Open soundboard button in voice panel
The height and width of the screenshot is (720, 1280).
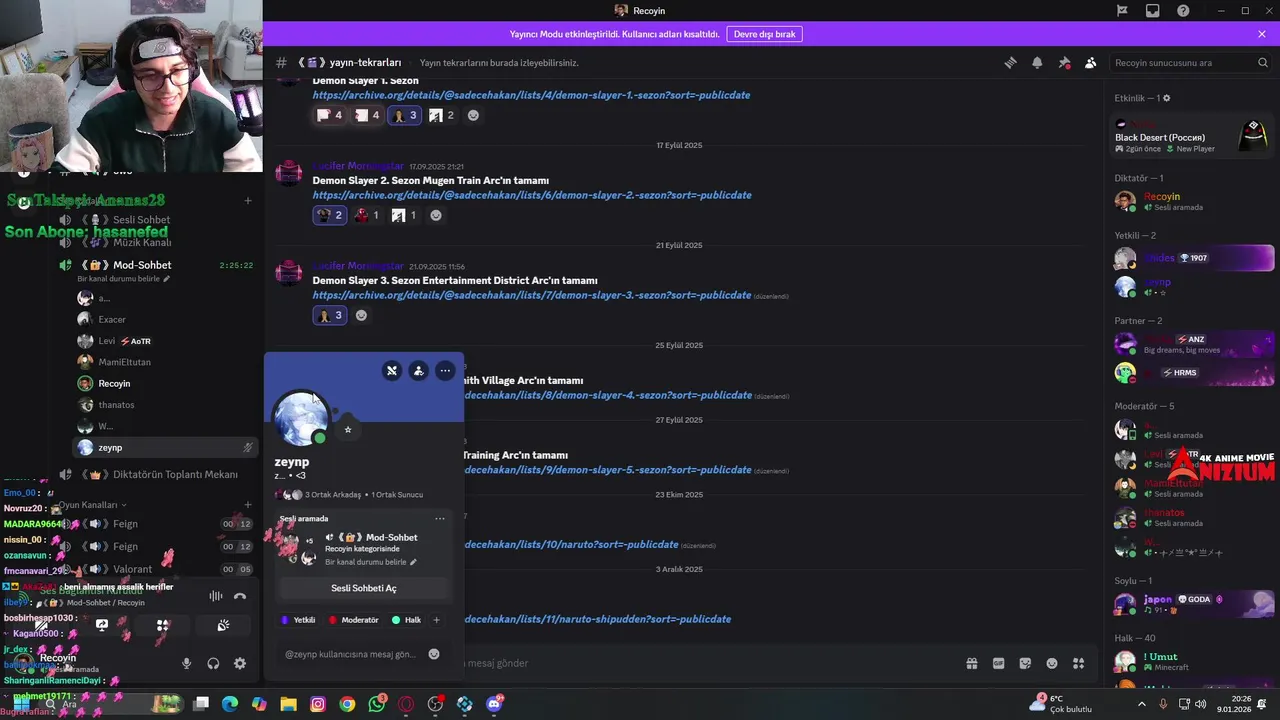pos(223,626)
